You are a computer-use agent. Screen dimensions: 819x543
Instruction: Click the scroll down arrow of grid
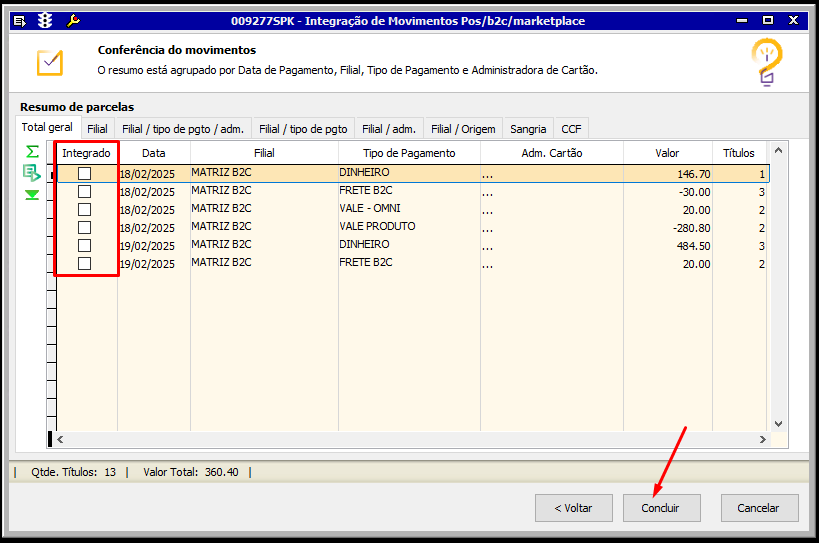pos(778,423)
